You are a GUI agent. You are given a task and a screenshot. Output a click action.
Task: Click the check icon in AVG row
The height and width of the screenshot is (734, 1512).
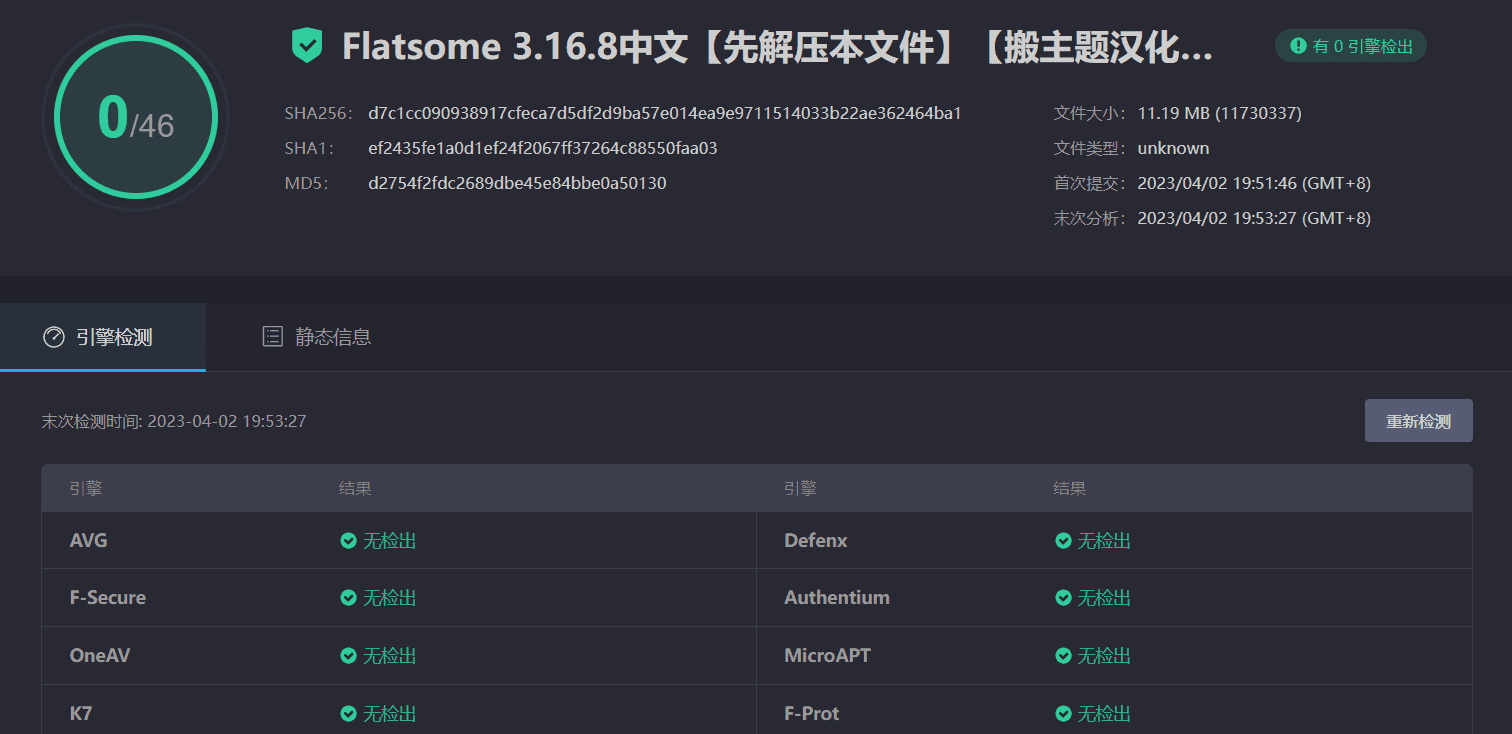coord(348,541)
